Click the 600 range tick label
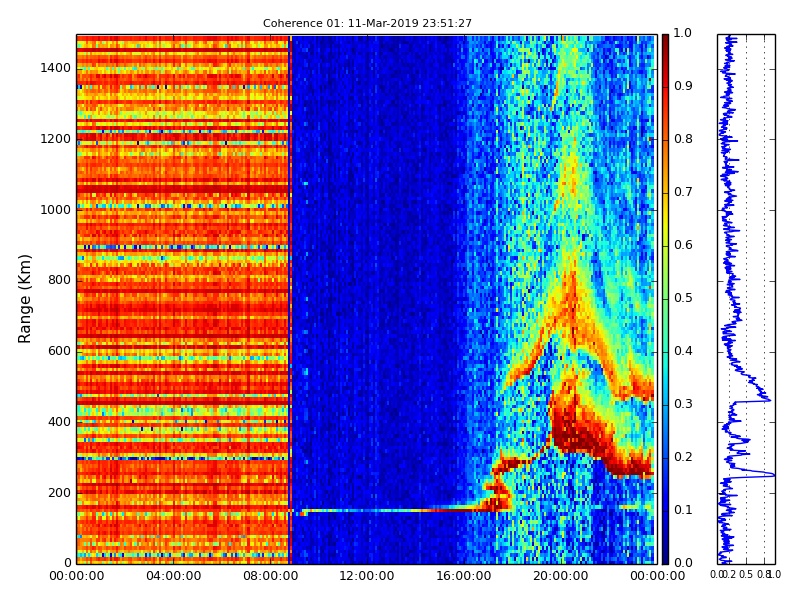Viewport: 800px width, 600px height. pyautogui.click(x=59, y=351)
